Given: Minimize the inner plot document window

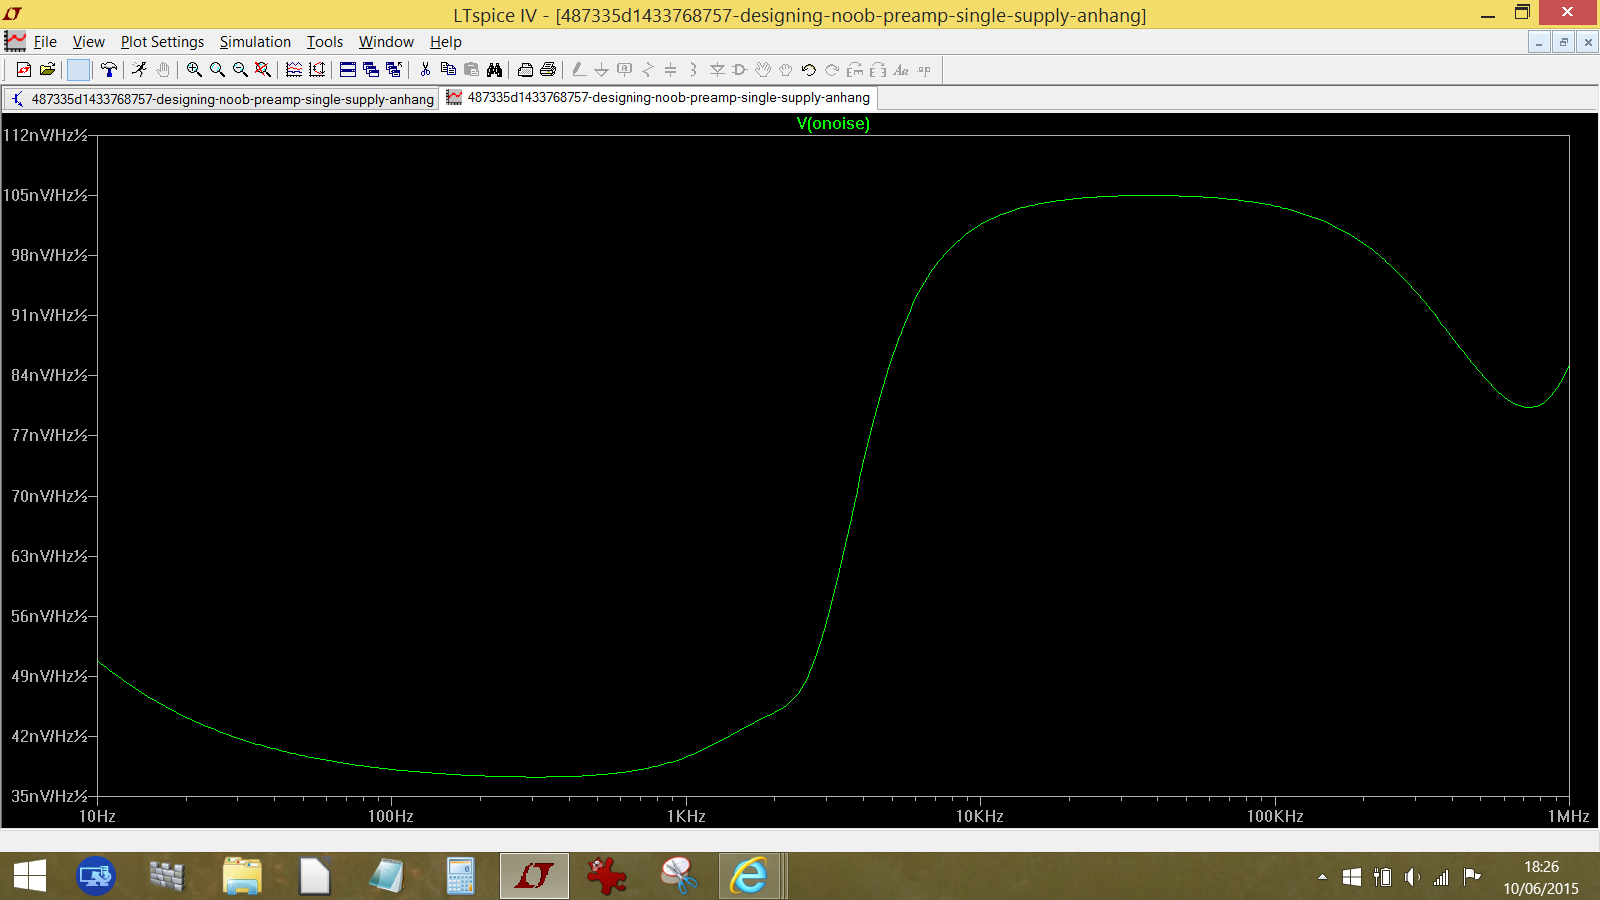Looking at the screenshot, I should coord(1539,42).
